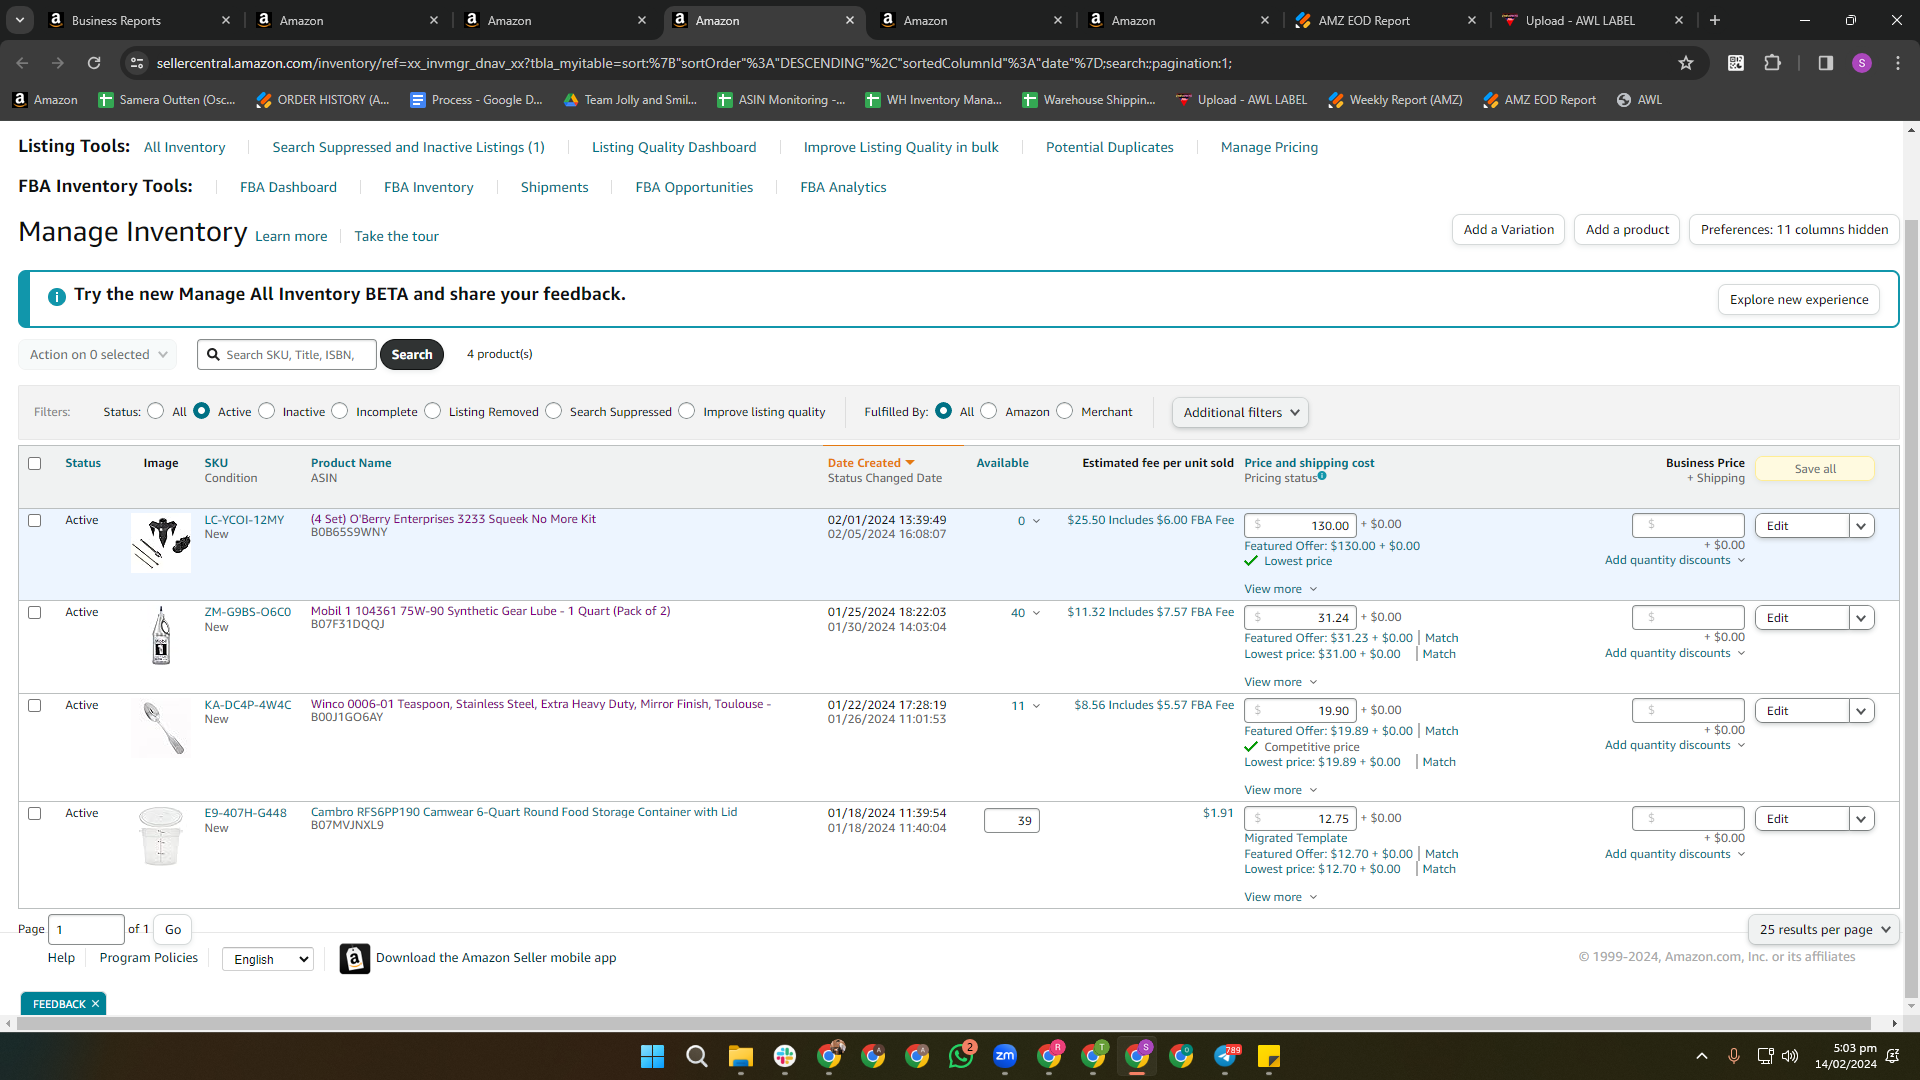This screenshot has height=1080, width=1920.
Task: Open Telegram from the taskbar
Action: (x=1226, y=1056)
